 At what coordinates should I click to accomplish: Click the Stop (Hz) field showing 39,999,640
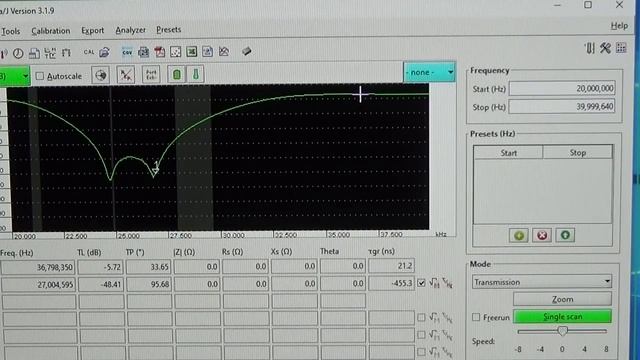(x=562, y=107)
